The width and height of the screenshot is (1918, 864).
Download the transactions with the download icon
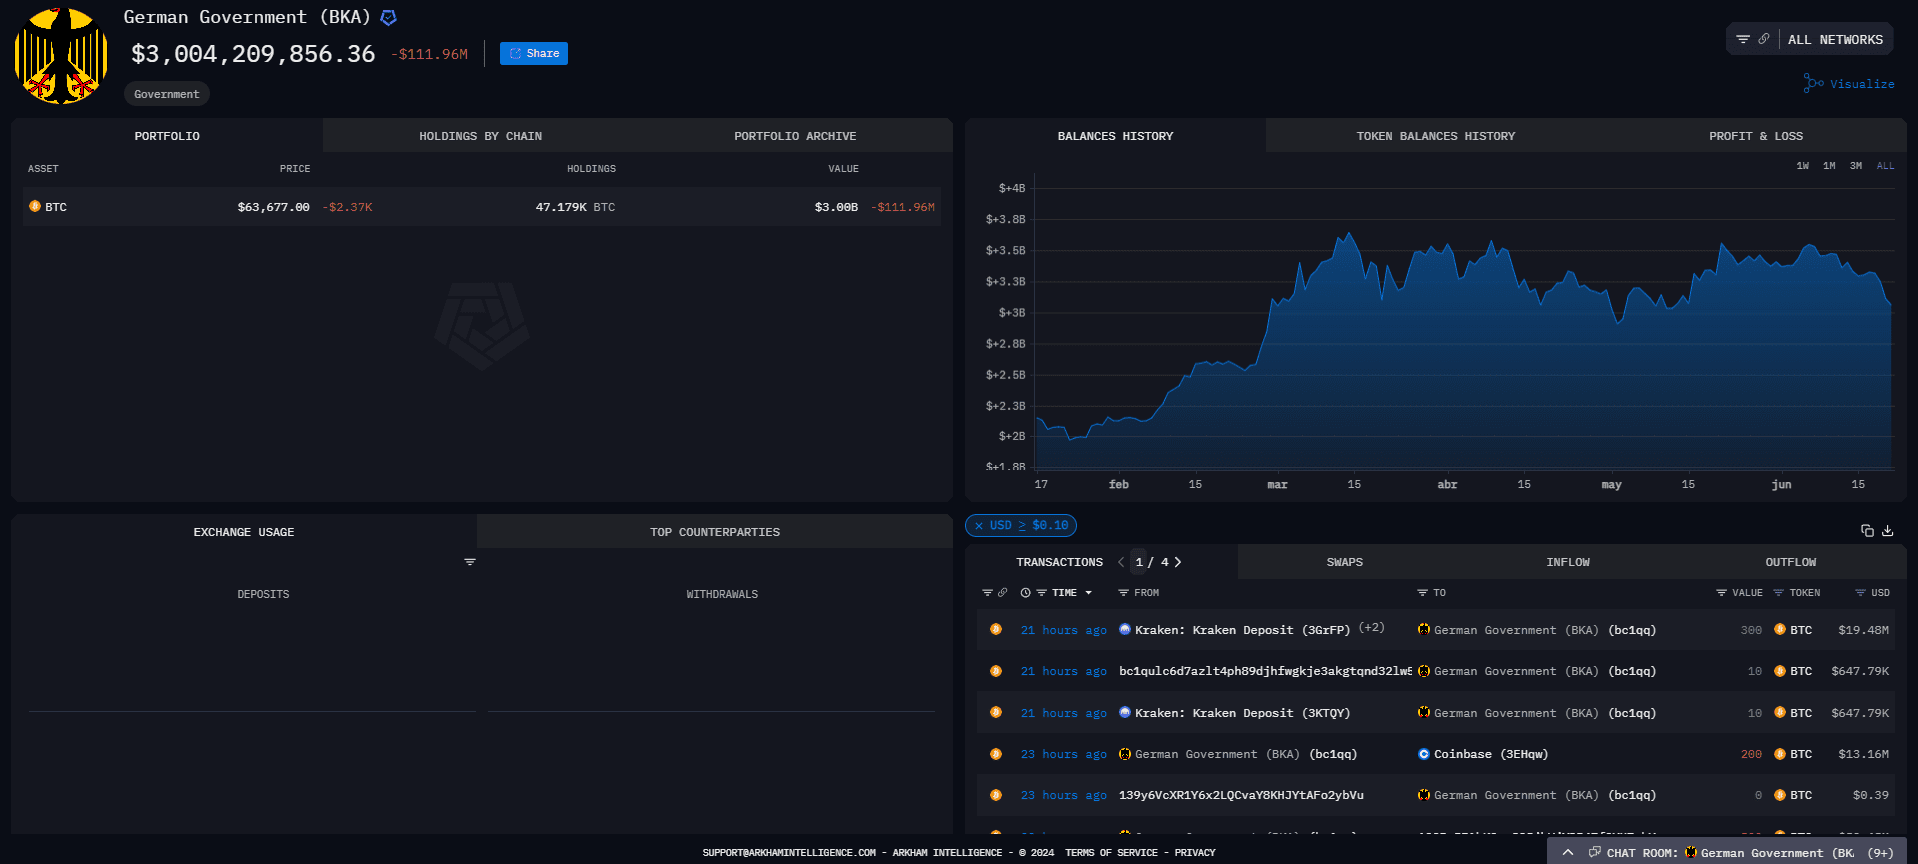pyautogui.click(x=1888, y=530)
